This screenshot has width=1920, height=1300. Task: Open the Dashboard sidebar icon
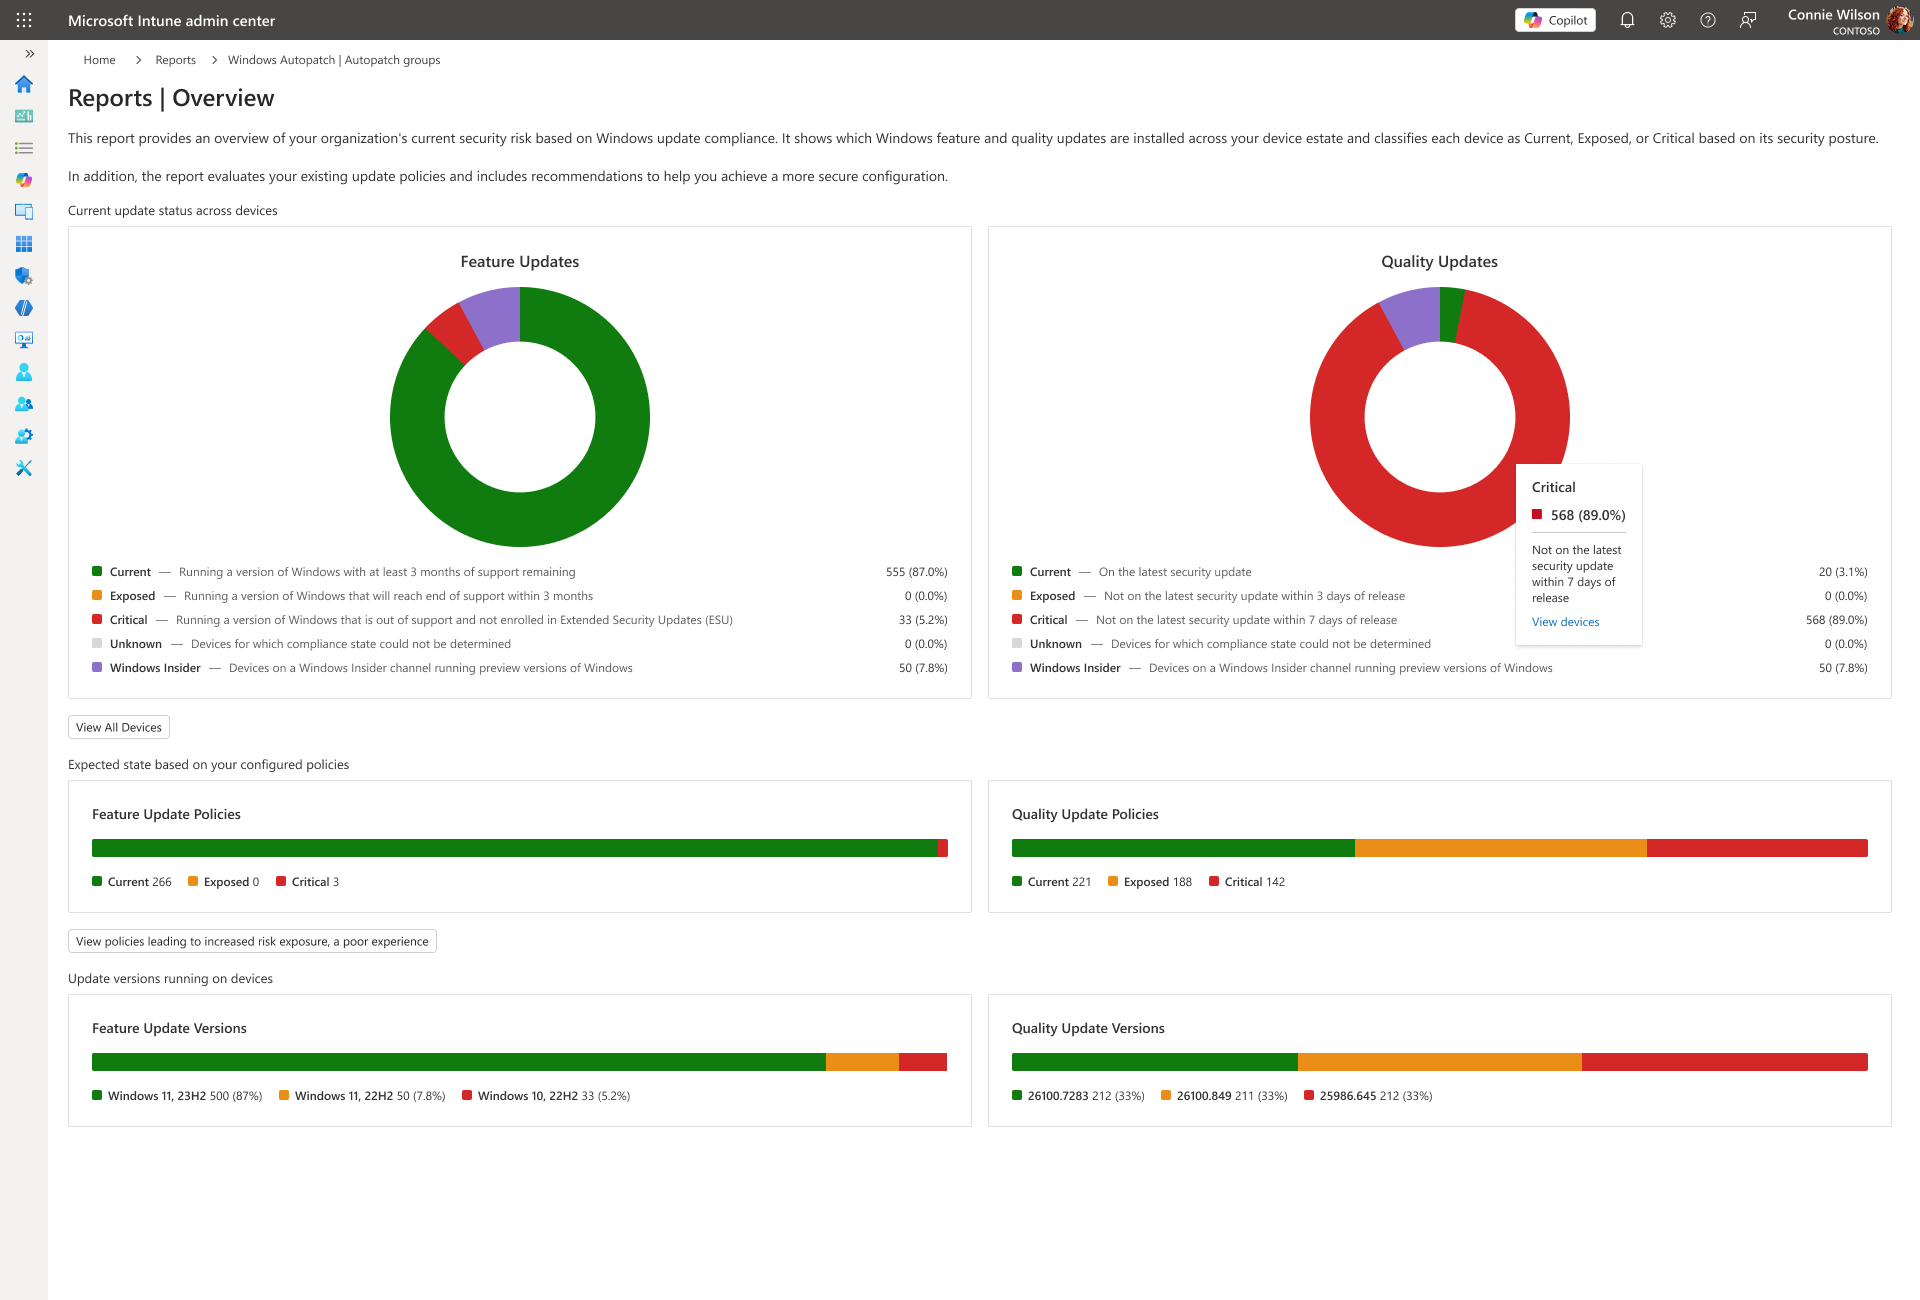point(24,116)
